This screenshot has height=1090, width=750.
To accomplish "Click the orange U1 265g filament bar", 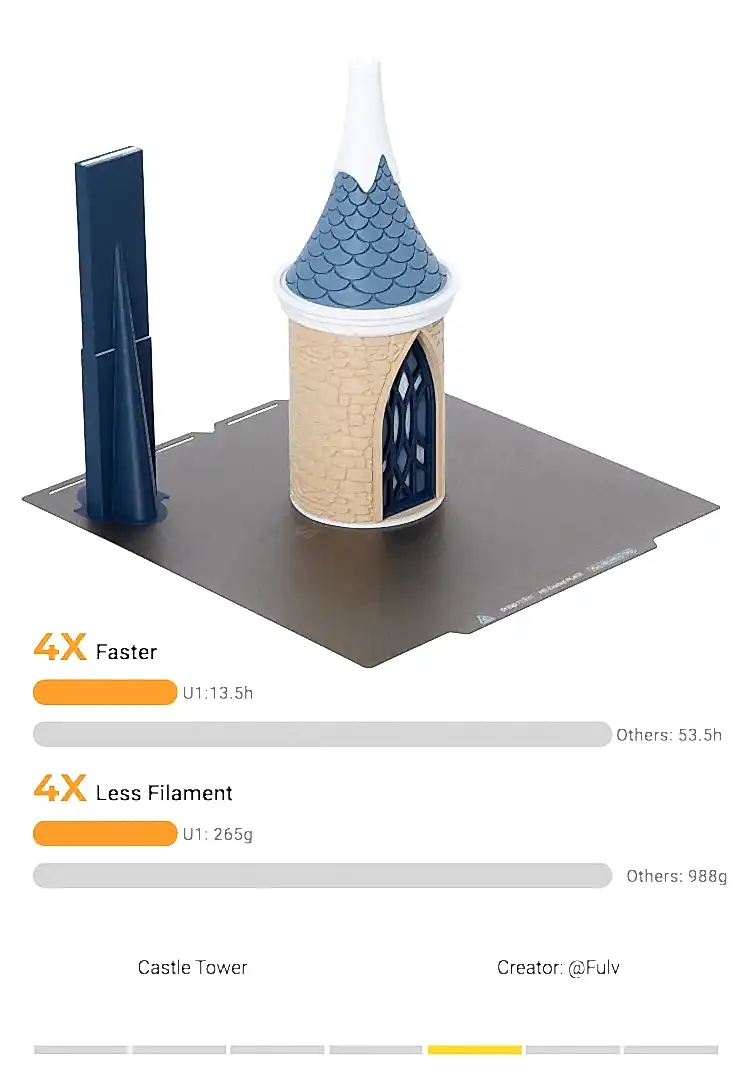I will pyautogui.click(x=105, y=833).
